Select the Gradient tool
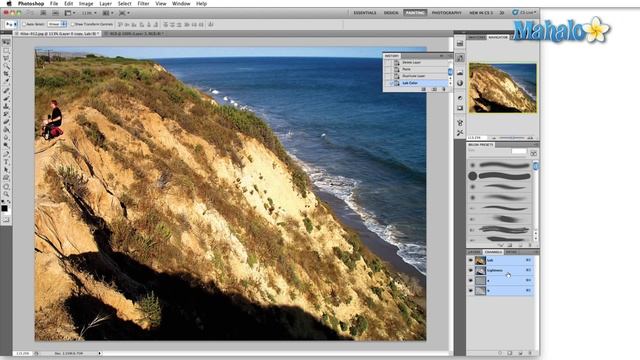 6,130
